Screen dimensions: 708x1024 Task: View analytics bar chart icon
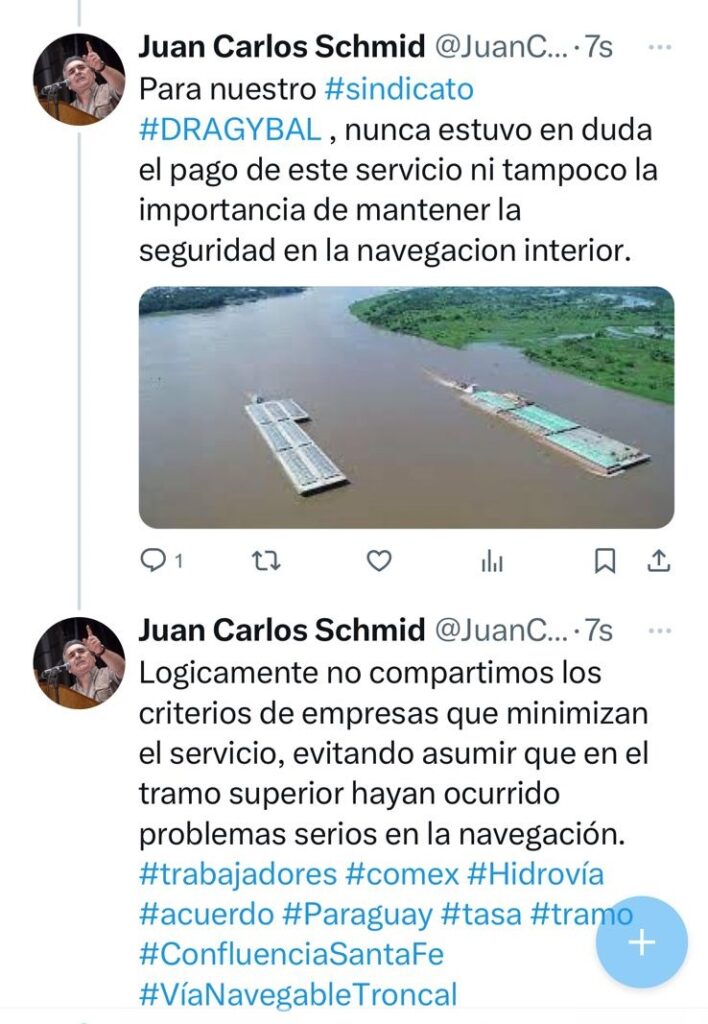tap(492, 560)
